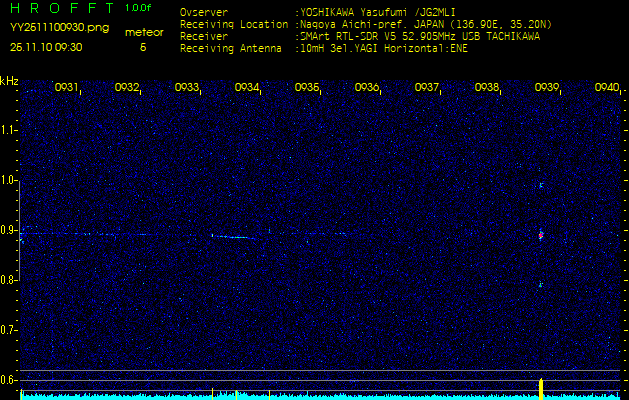Select the YY2611100930.png filename
This screenshot has height=400, width=629.
coord(52,28)
